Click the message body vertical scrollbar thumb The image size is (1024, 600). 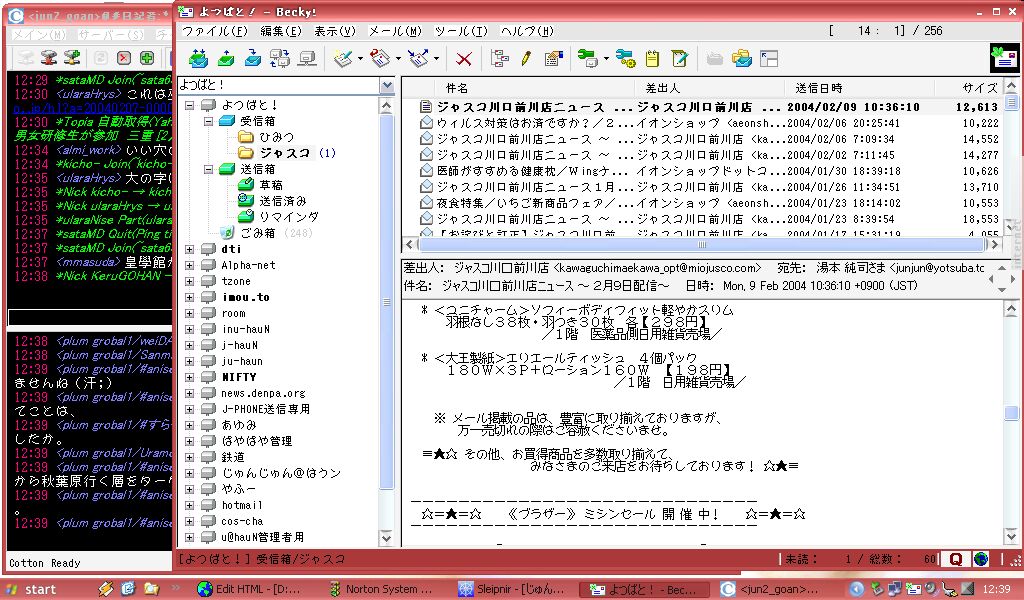[x=1012, y=413]
